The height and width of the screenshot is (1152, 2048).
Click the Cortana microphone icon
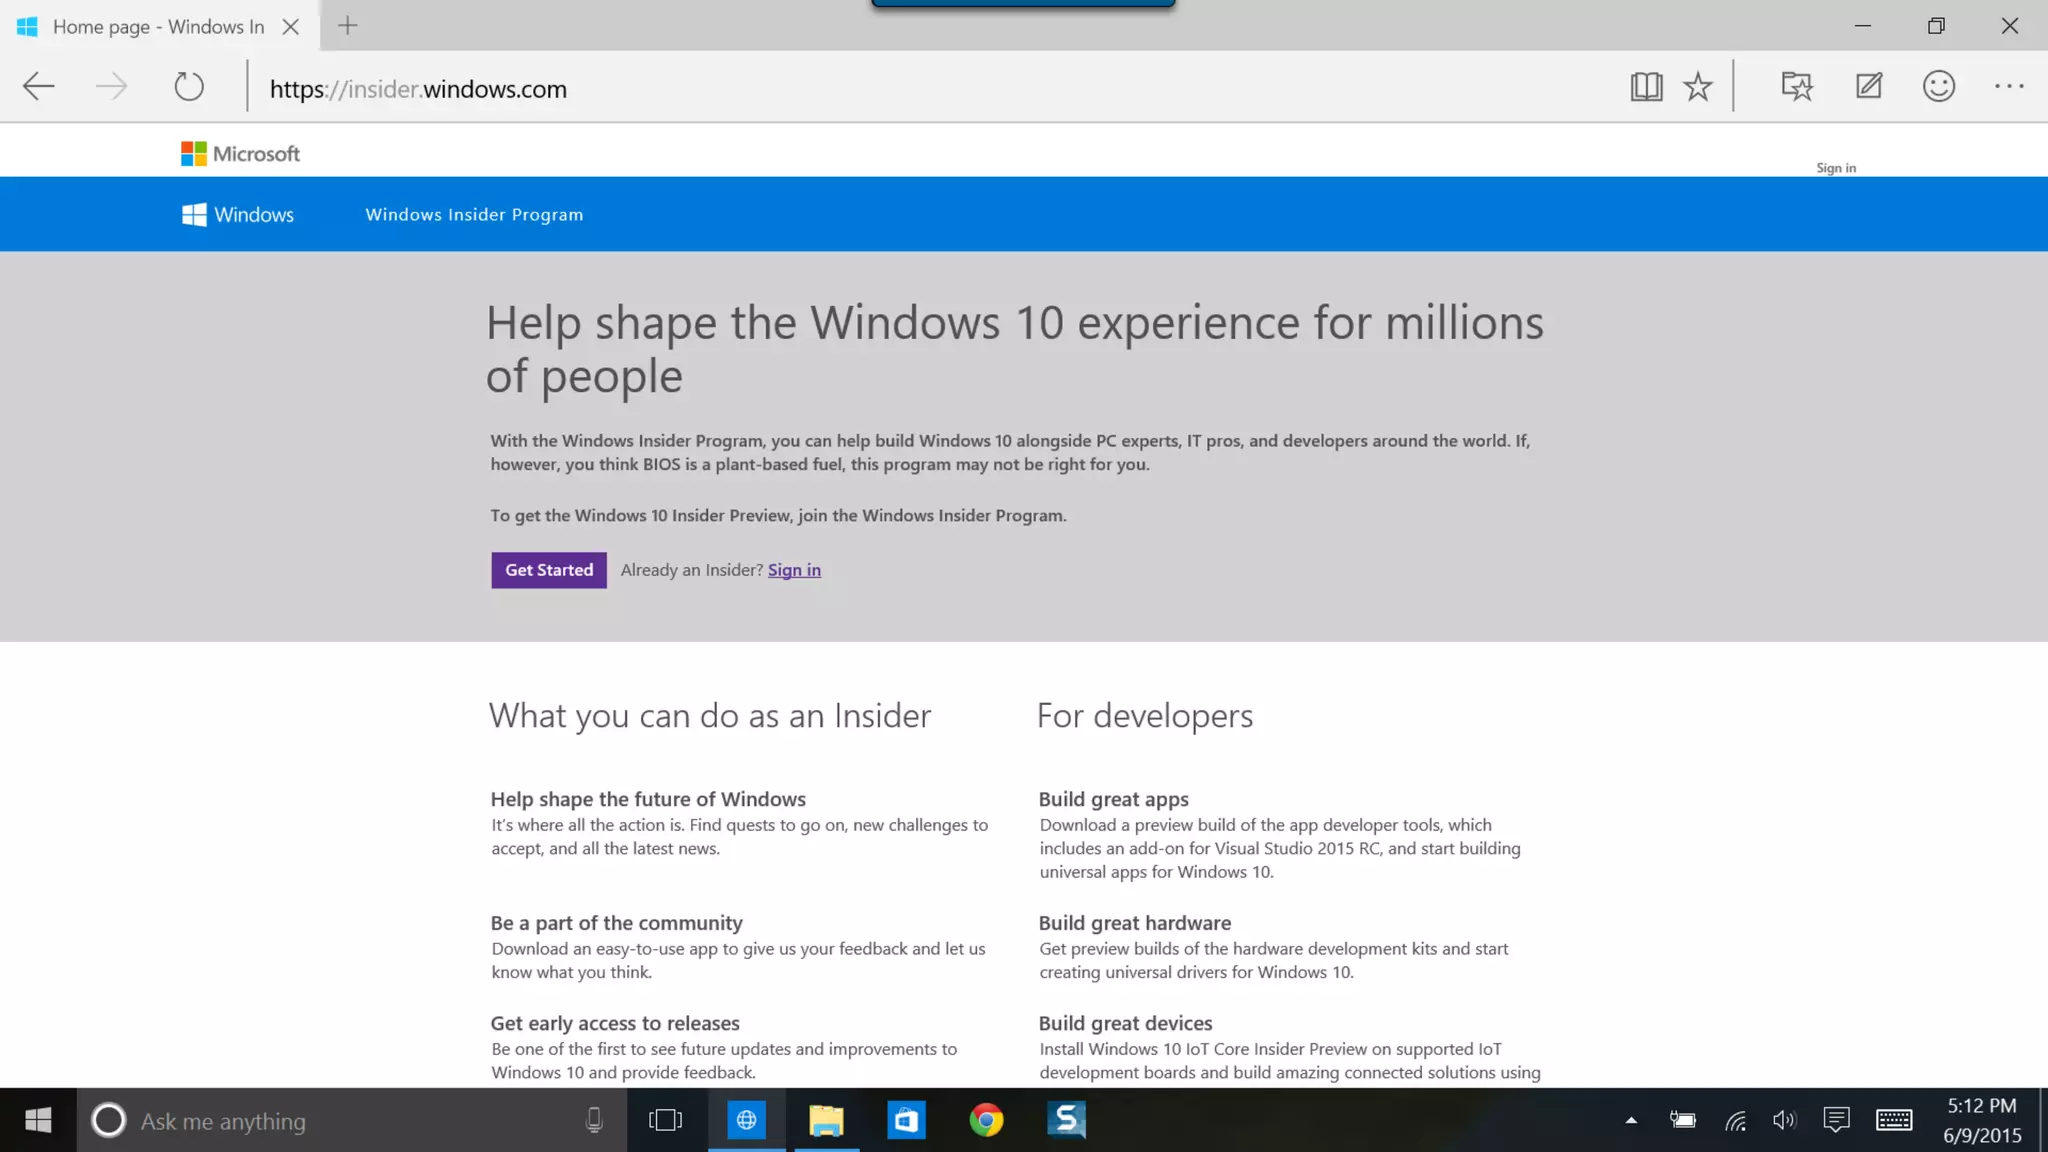[594, 1121]
